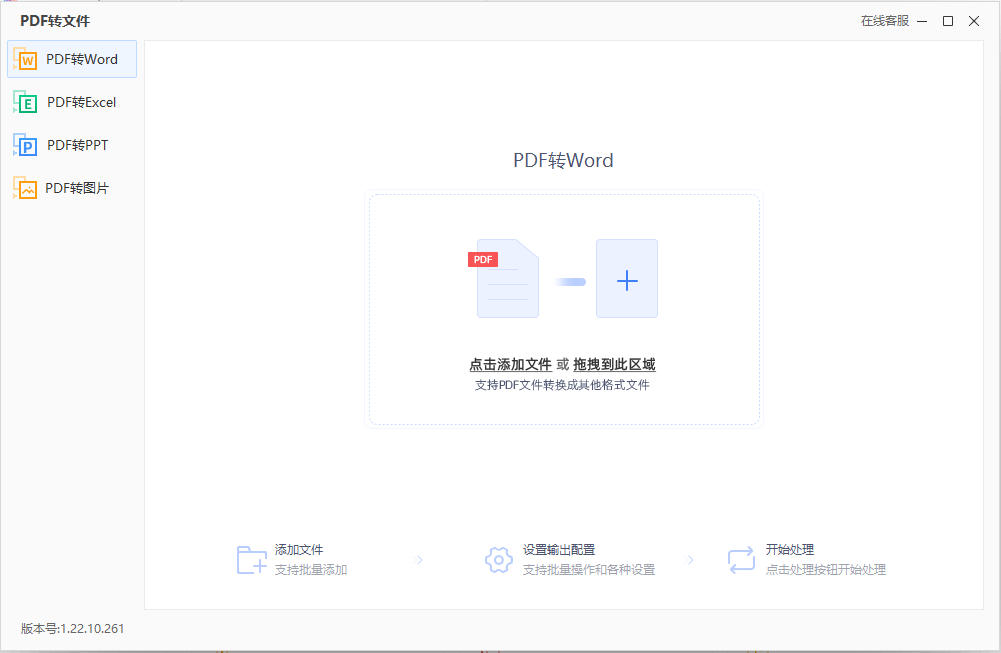Click the cycle arrows icon beside 开始处理

pyautogui.click(x=741, y=560)
